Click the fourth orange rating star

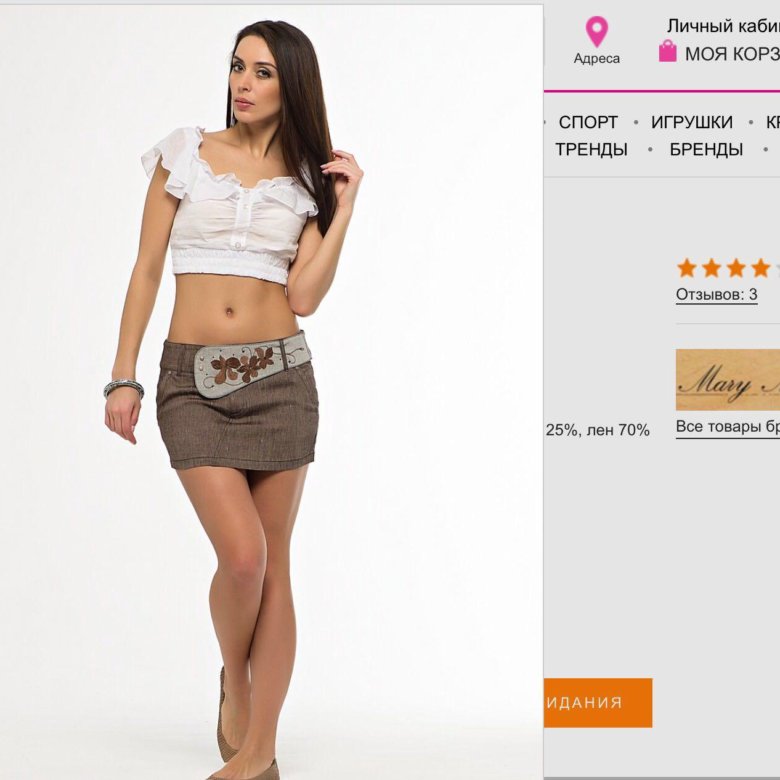[760, 268]
